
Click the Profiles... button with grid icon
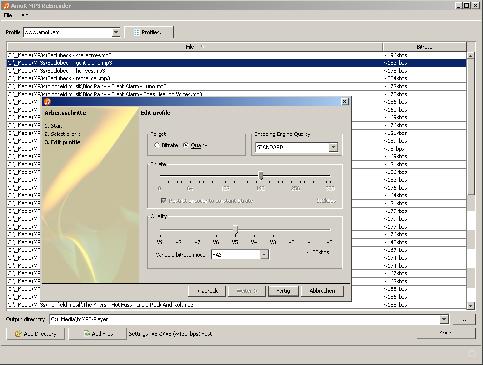[x=149, y=32]
